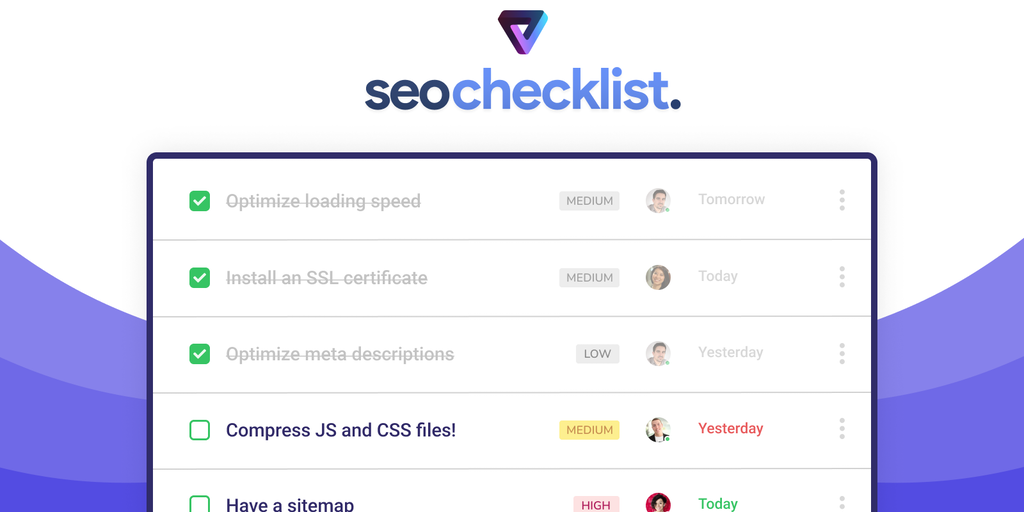Screen dimensions: 1024x512
Task: Open more options for Optimize loading speed
Action: click(x=842, y=200)
